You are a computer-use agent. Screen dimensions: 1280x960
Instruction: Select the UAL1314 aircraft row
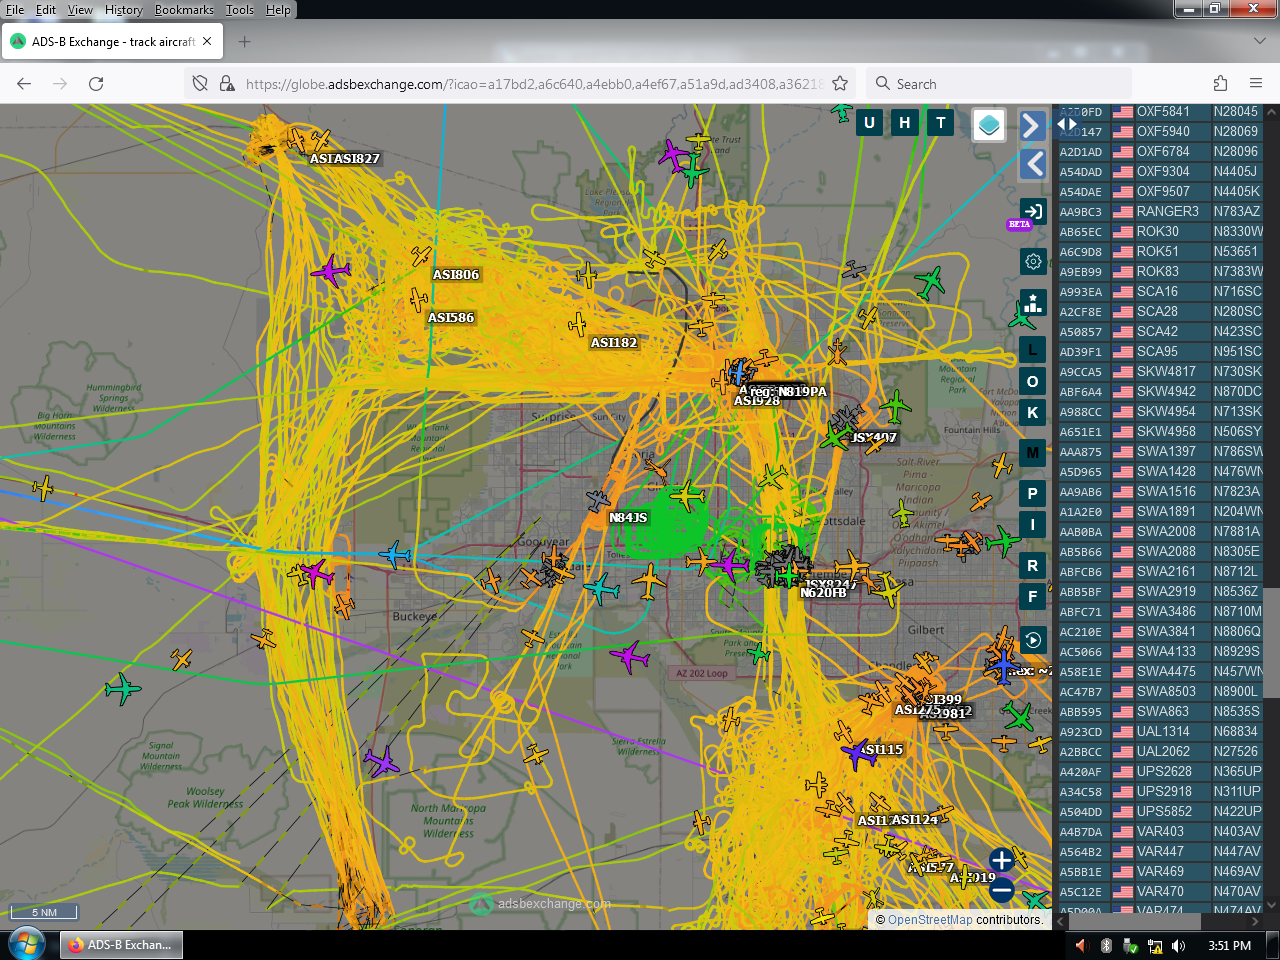[x=1161, y=732]
